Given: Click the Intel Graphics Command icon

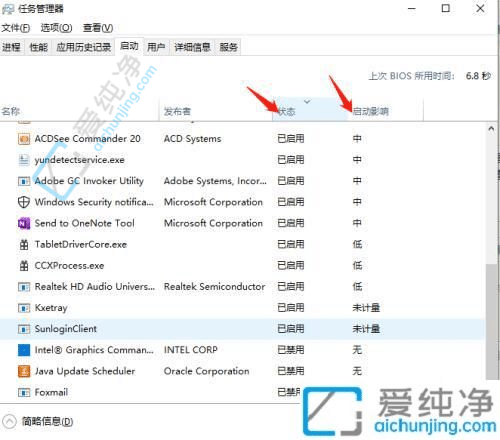Looking at the screenshot, I should click(24, 350).
